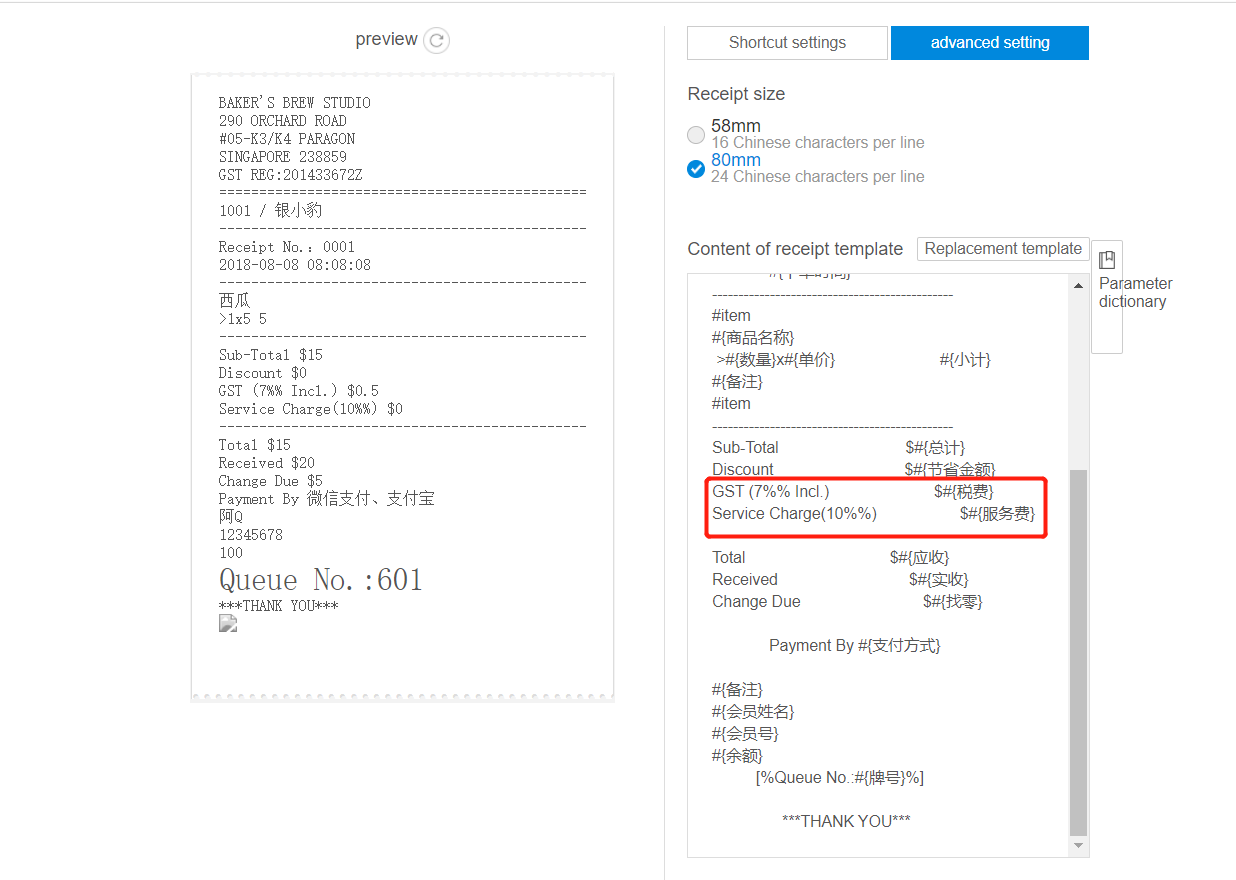This screenshot has height=880, width=1236.
Task: Click "Service Charge(10%%)" in template editor
Action: (794, 514)
